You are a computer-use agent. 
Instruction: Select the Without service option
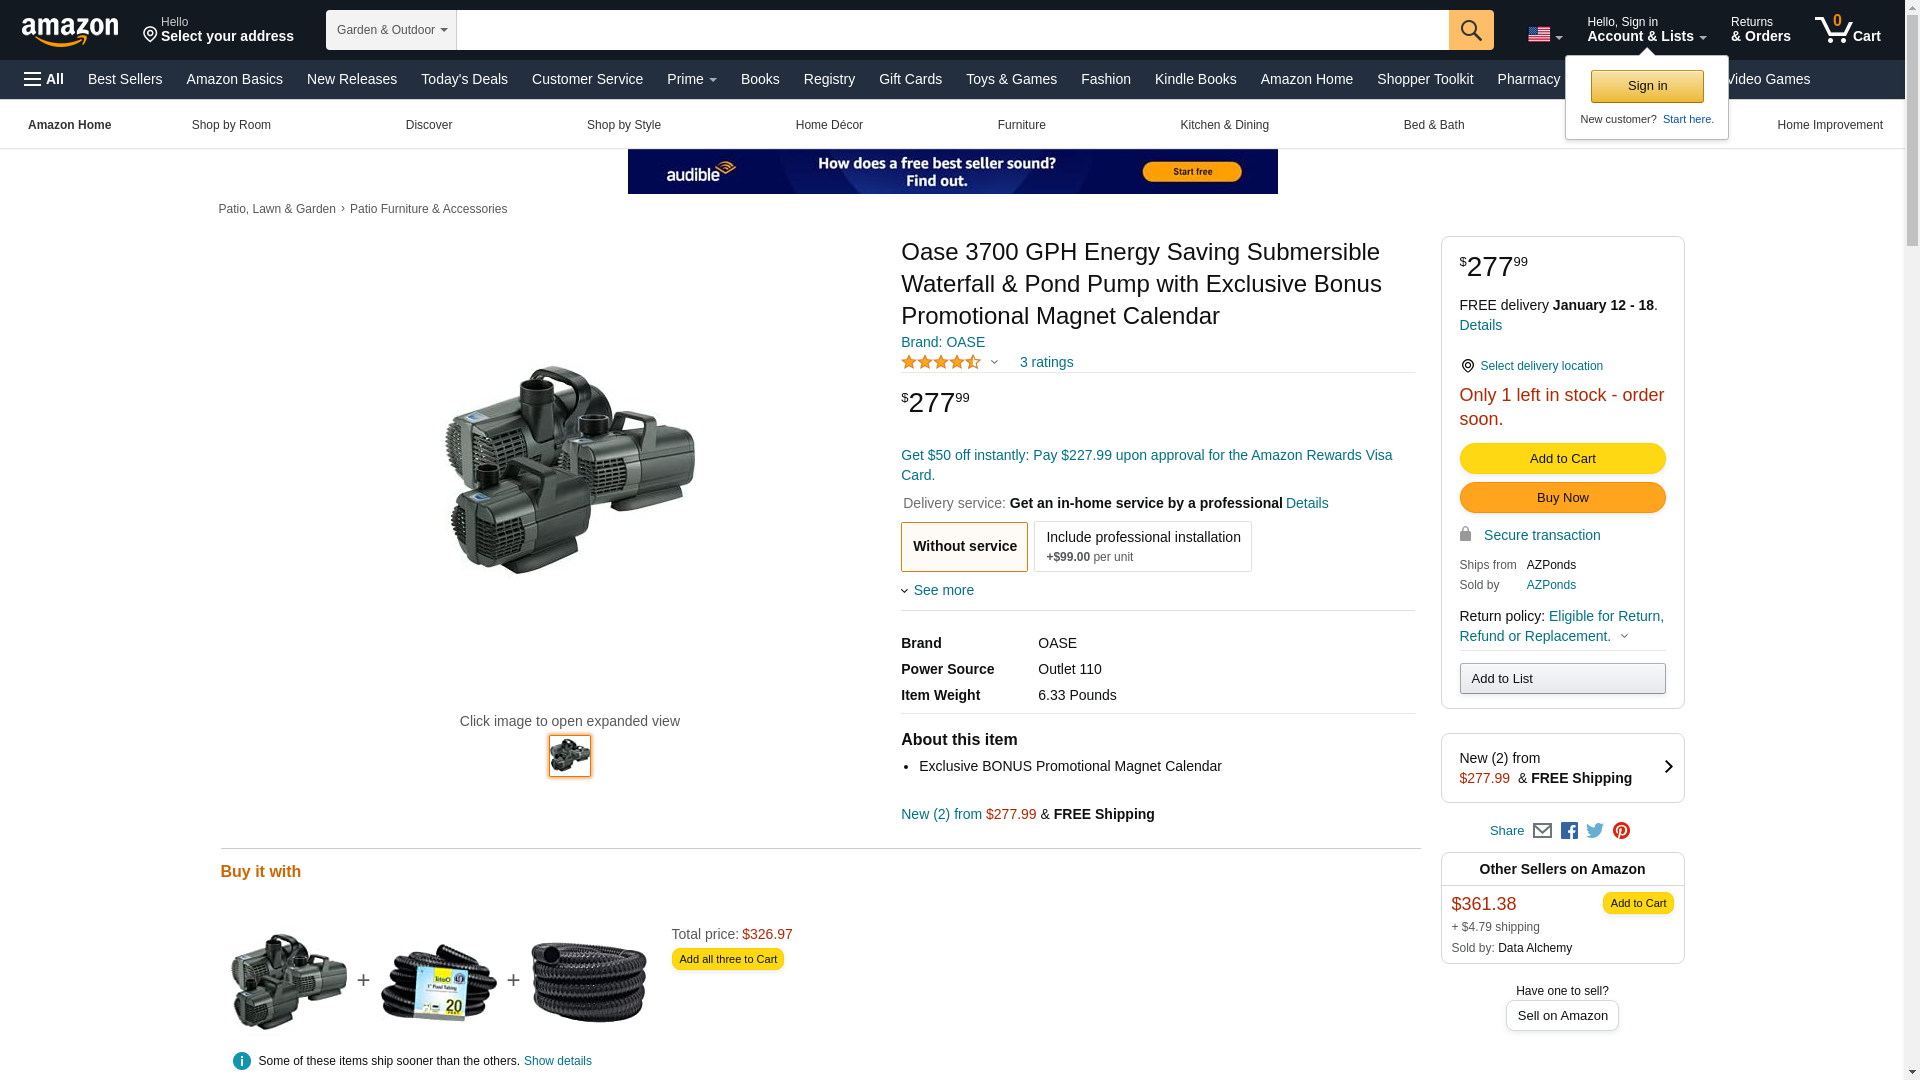[x=964, y=547]
